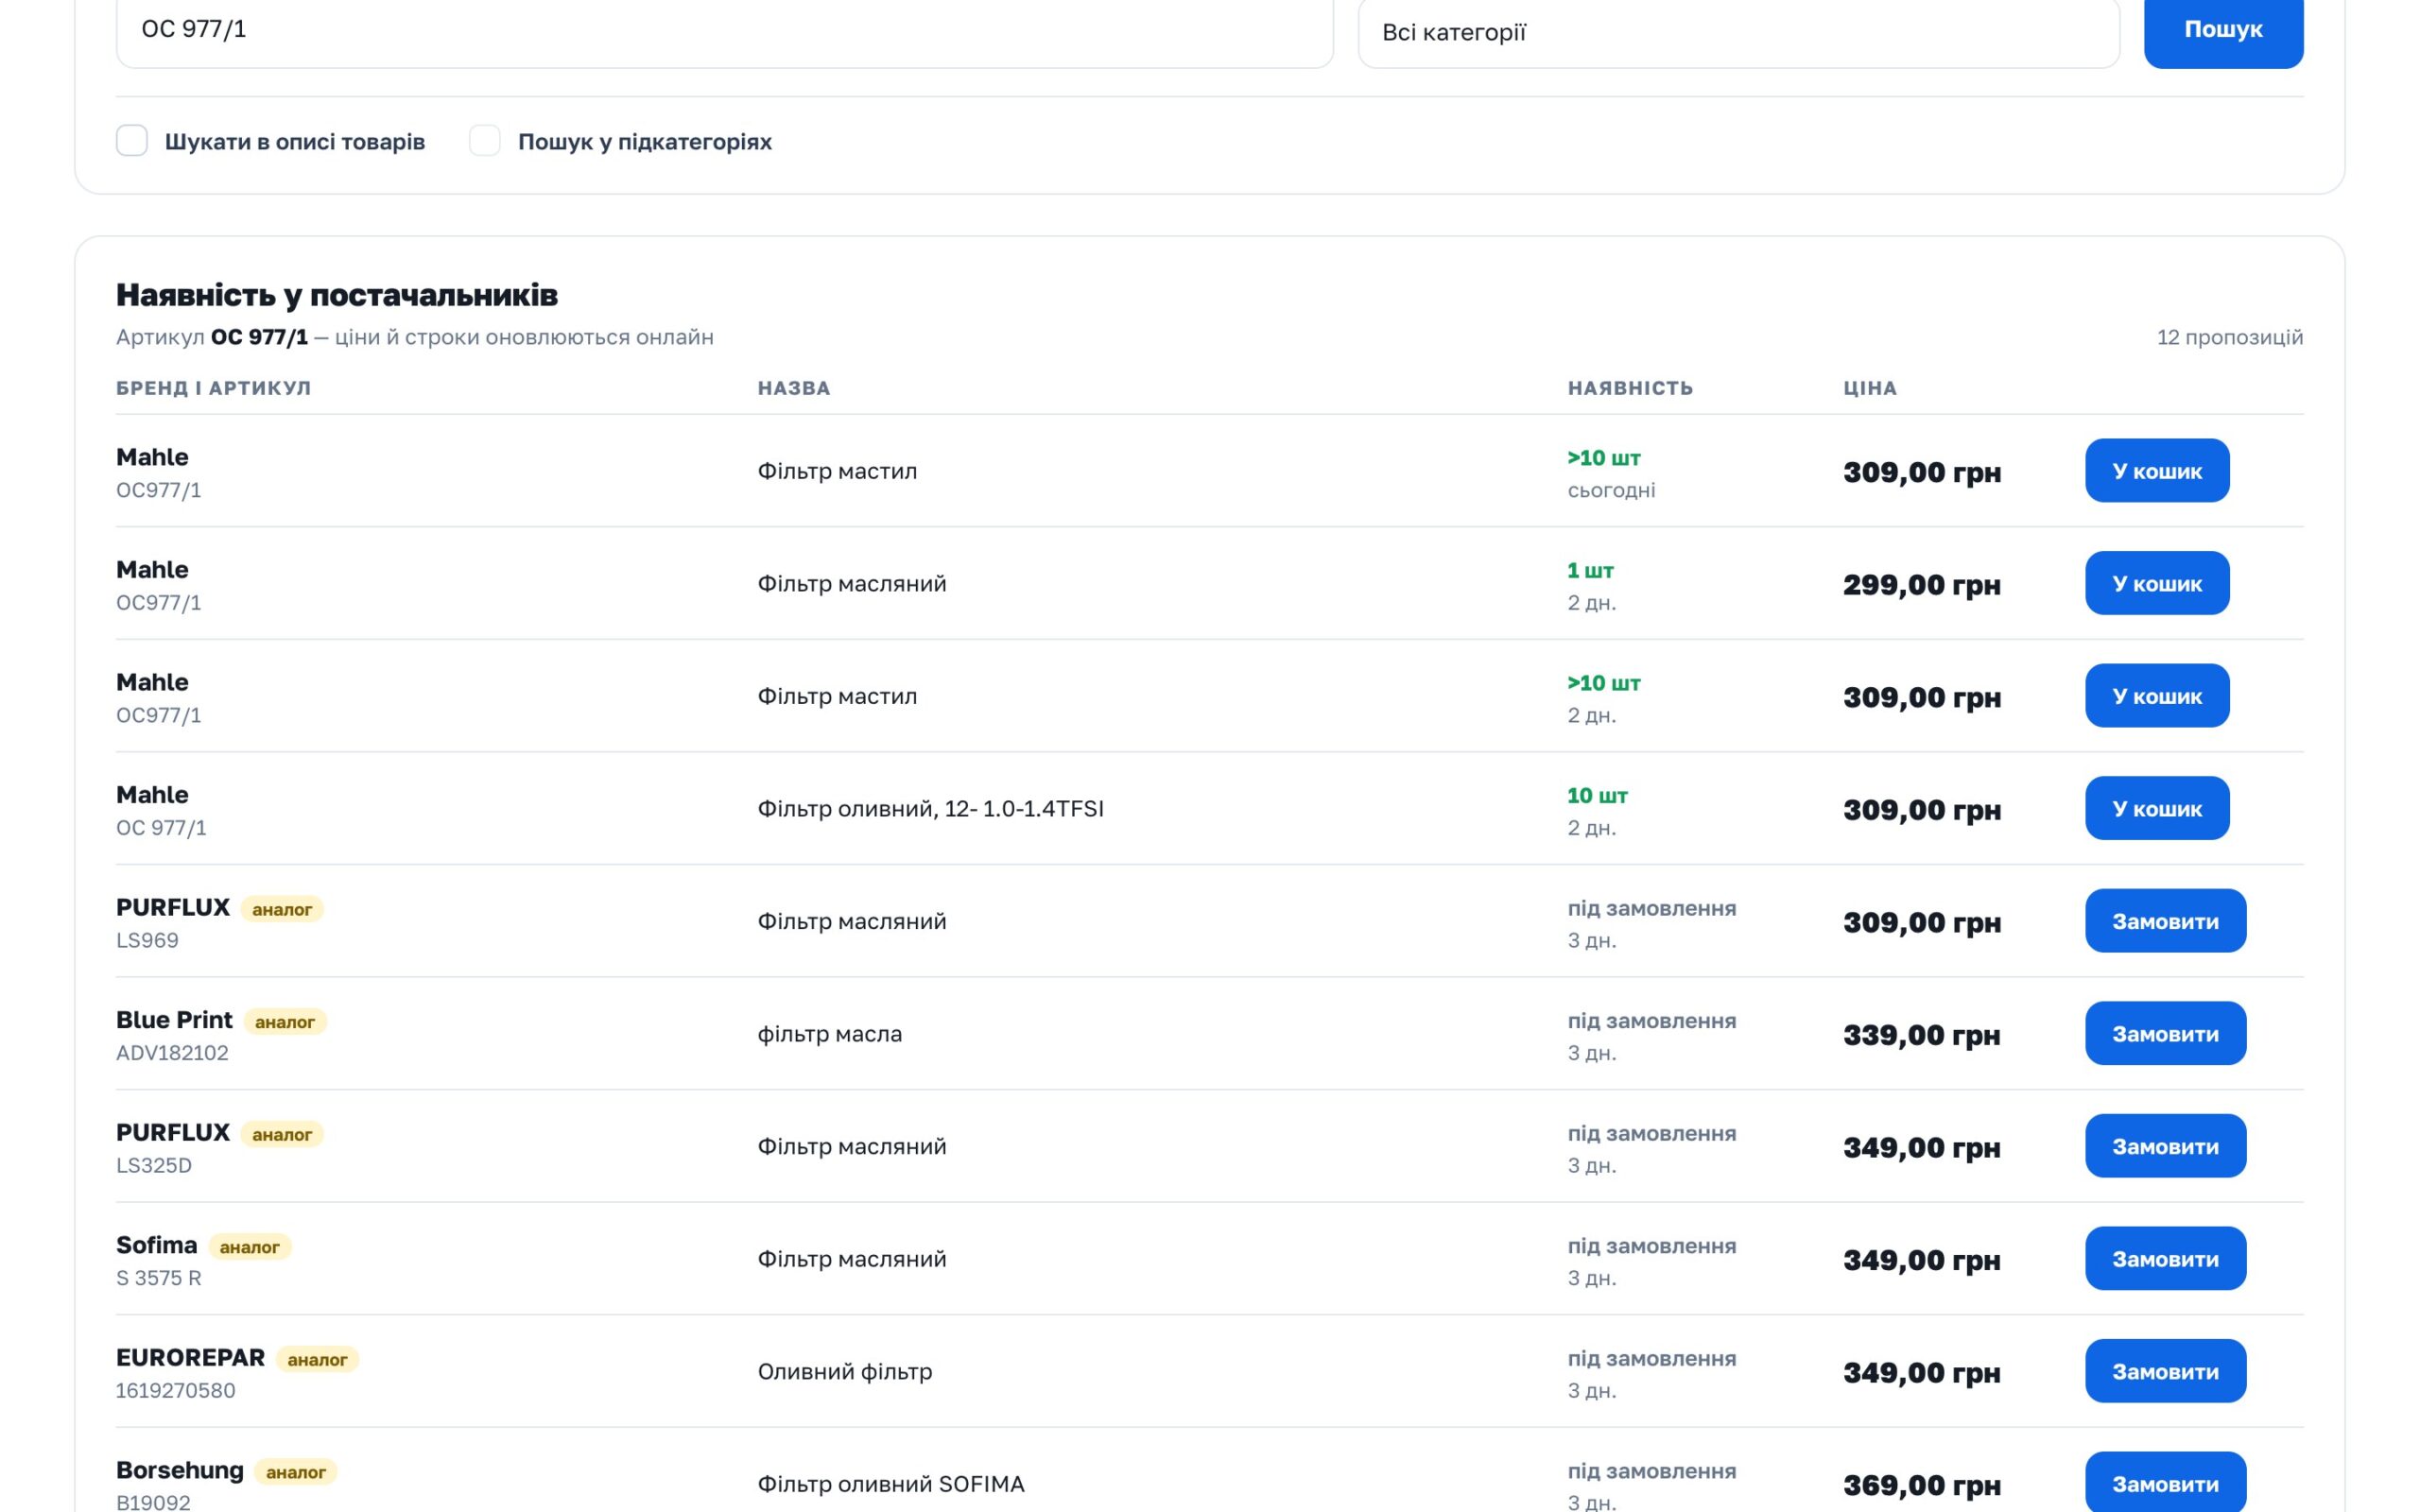The image size is (2420, 1512).
Task: Click the 'аналог' badge next to Sofima
Action: (250, 1247)
